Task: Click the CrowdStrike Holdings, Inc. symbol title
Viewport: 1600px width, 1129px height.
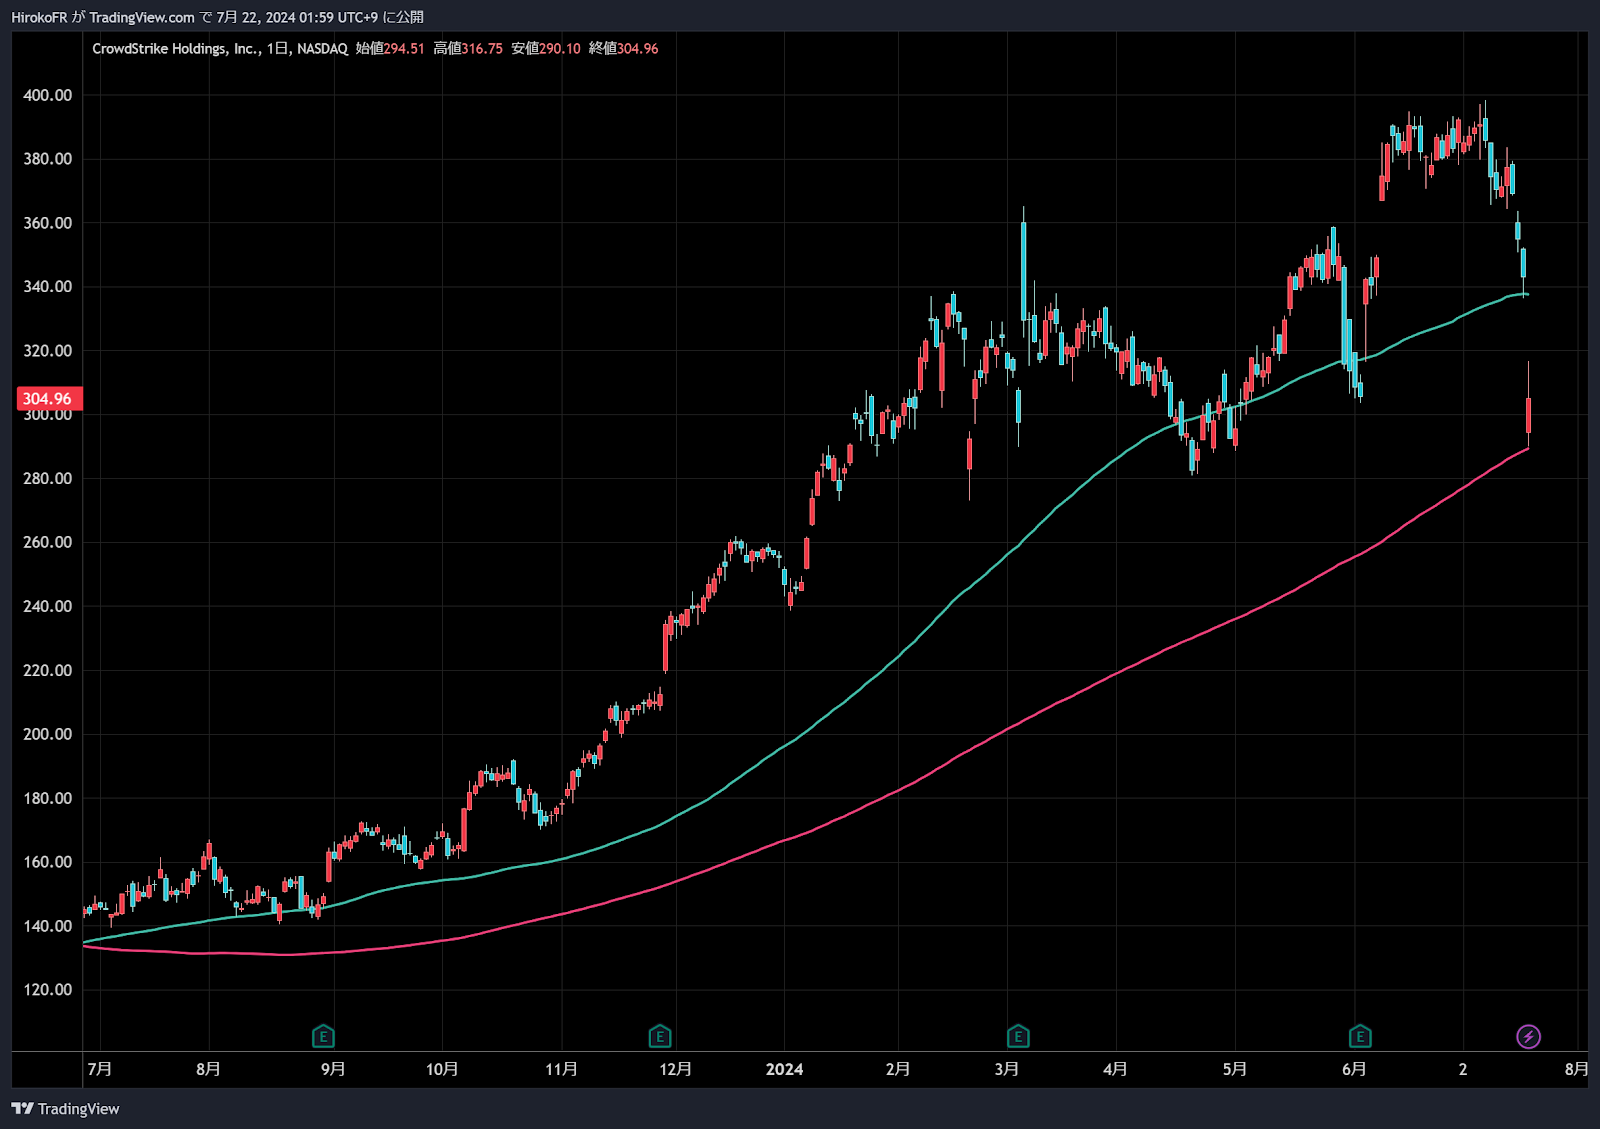Action: coord(176,48)
